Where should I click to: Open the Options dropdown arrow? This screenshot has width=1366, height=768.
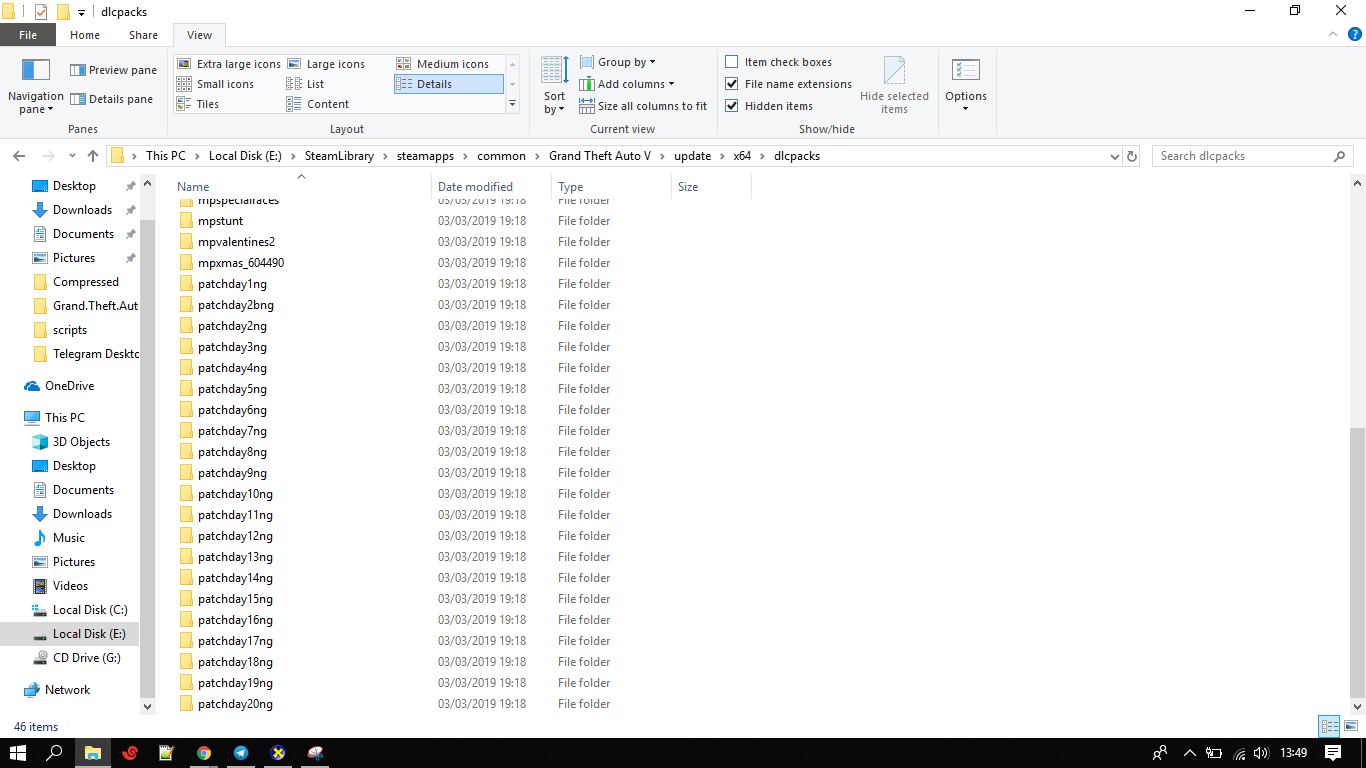pyautogui.click(x=966, y=109)
